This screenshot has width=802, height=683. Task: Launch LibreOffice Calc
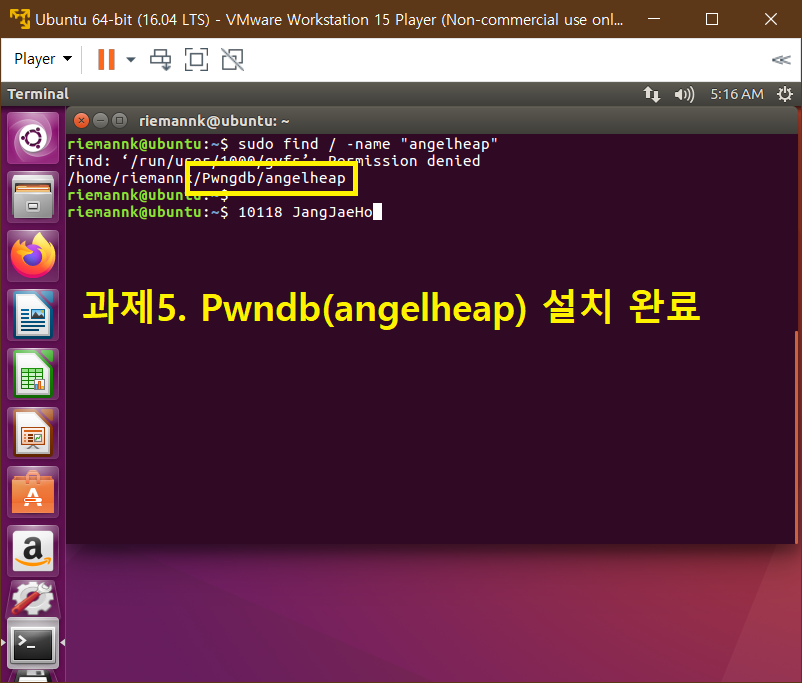click(33, 374)
